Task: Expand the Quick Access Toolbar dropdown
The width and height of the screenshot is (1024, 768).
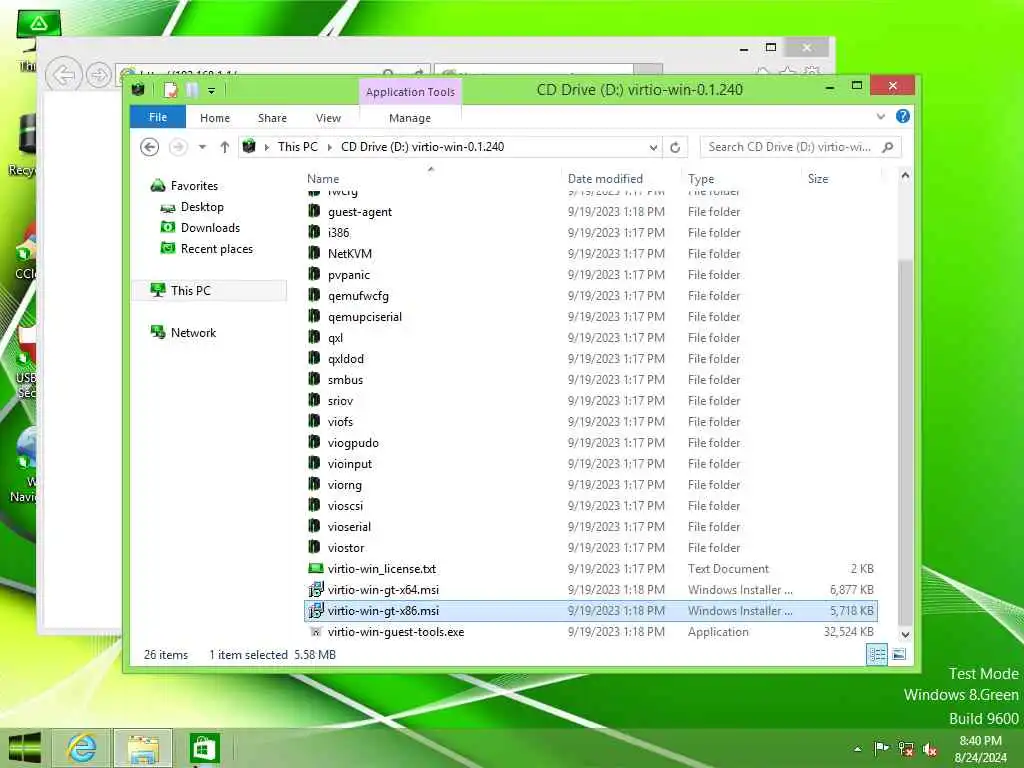Action: pos(212,91)
